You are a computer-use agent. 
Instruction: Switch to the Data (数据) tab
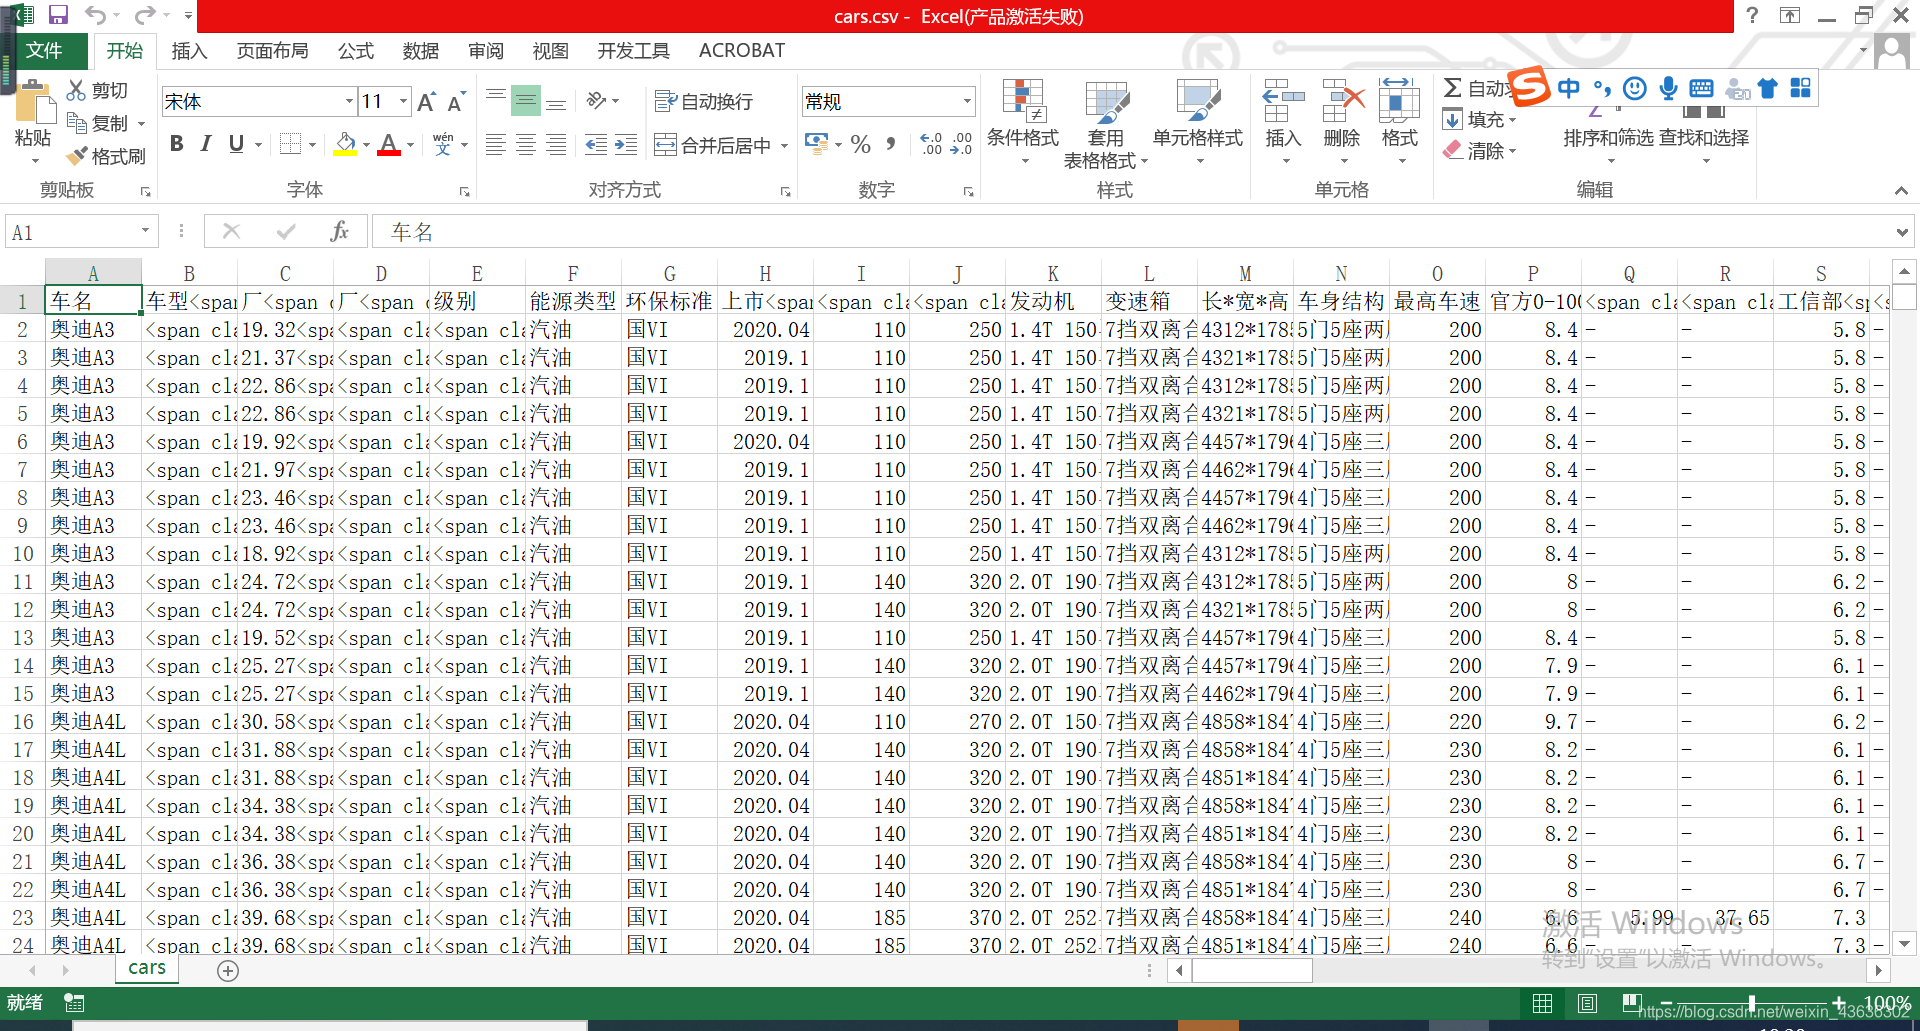(421, 50)
